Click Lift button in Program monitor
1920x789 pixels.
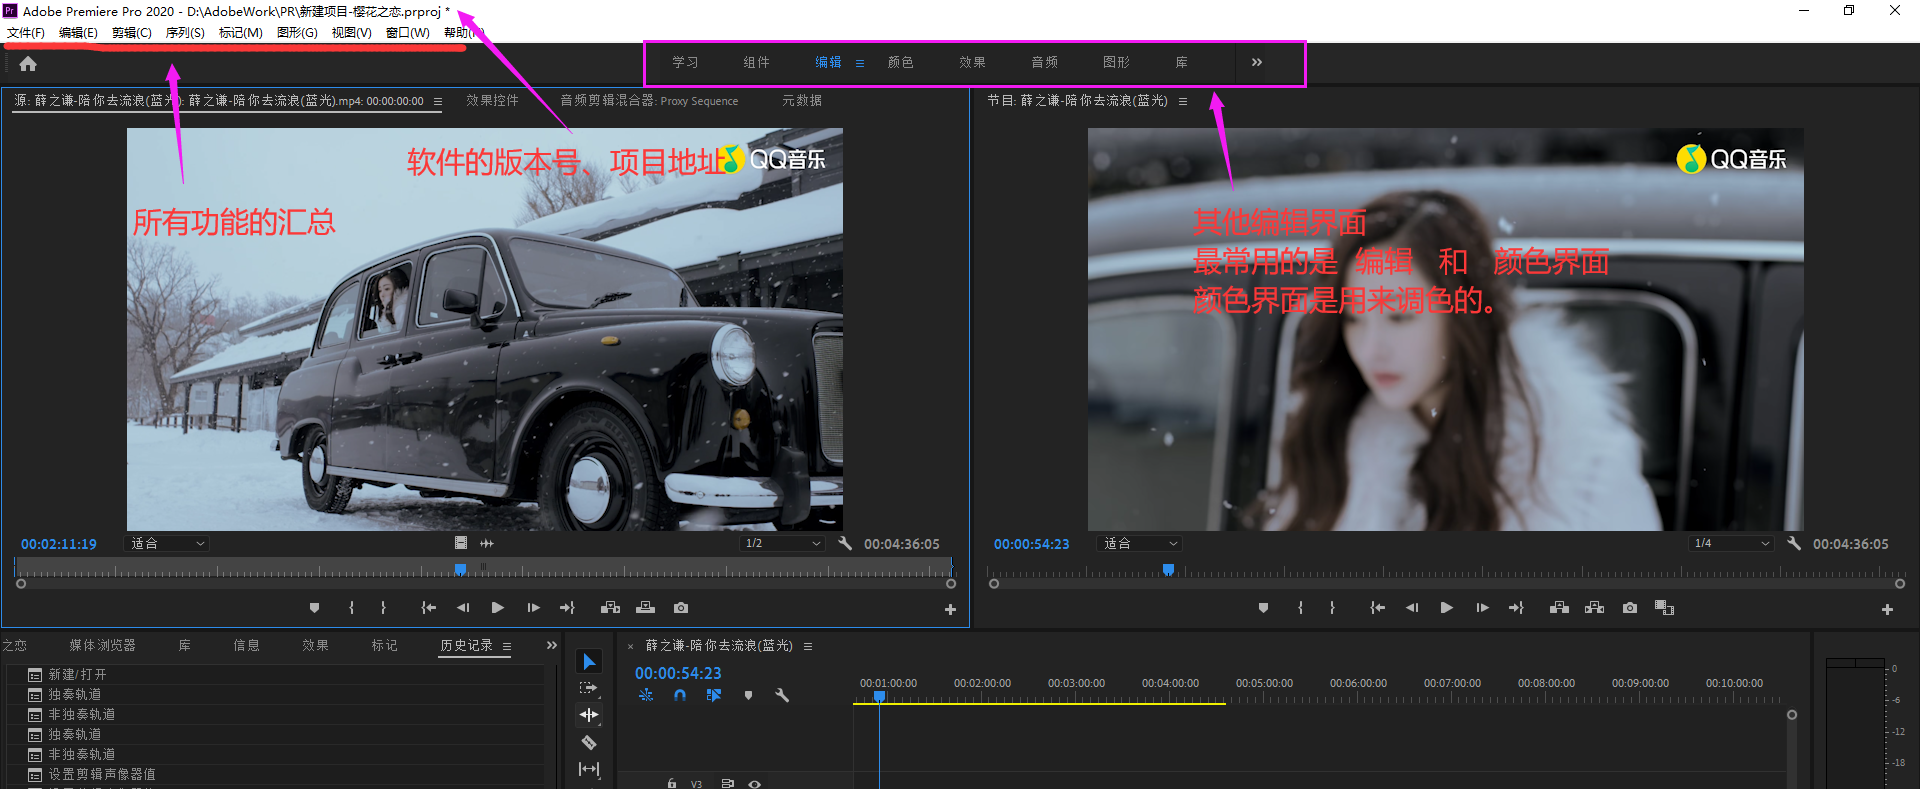click(x=1559, y=608)
